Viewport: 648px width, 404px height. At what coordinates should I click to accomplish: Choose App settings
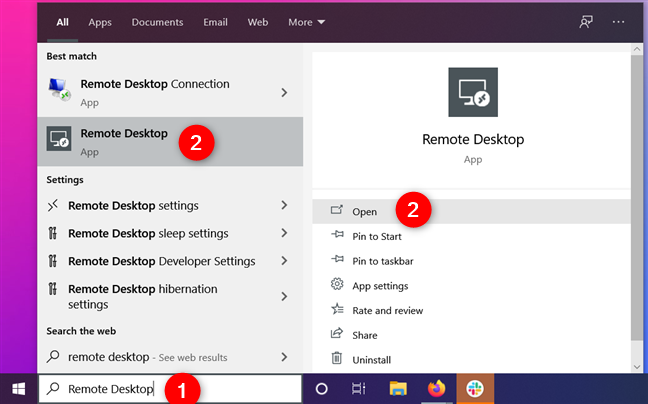tap(472, 286)
